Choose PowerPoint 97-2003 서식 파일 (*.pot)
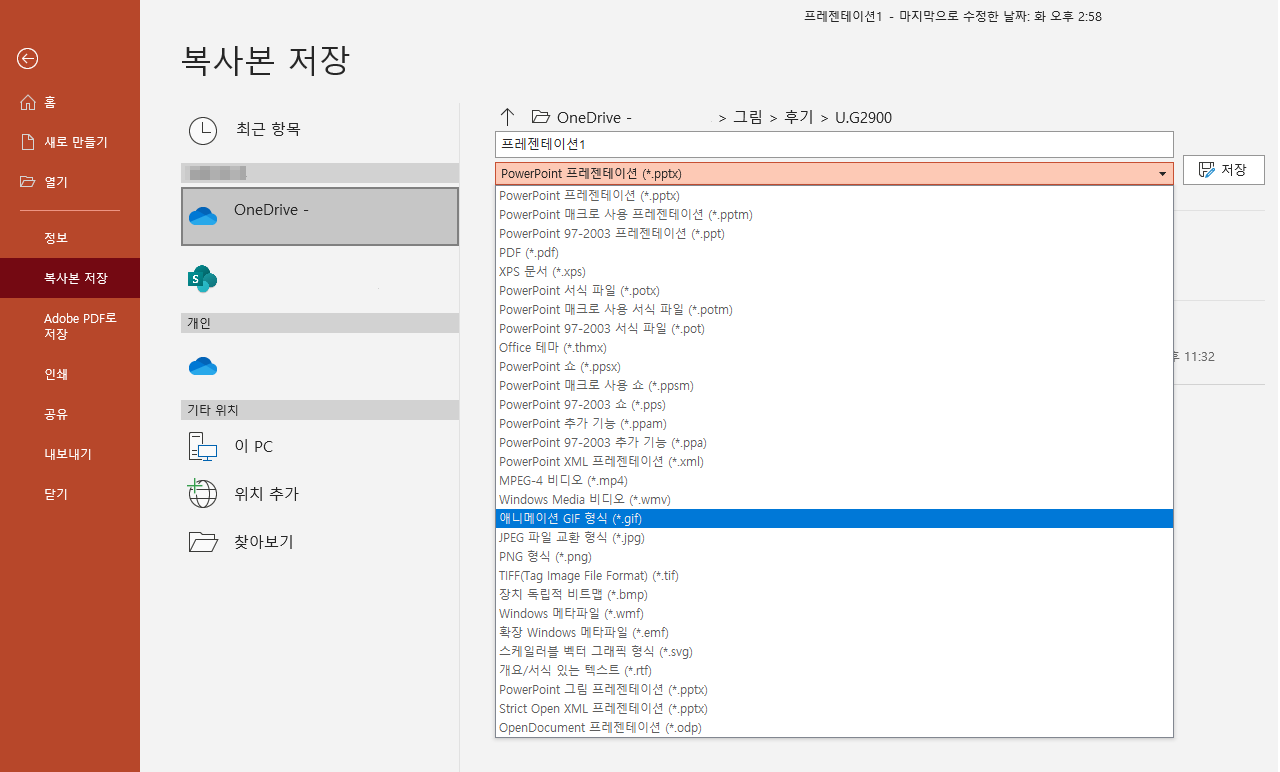The height and width of the screenshot is (772, 1280). point(834,329)
